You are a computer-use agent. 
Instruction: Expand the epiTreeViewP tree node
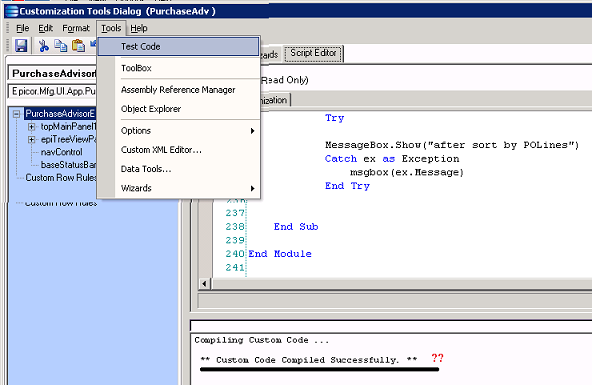pyautogui.click(x=32, y=140)
